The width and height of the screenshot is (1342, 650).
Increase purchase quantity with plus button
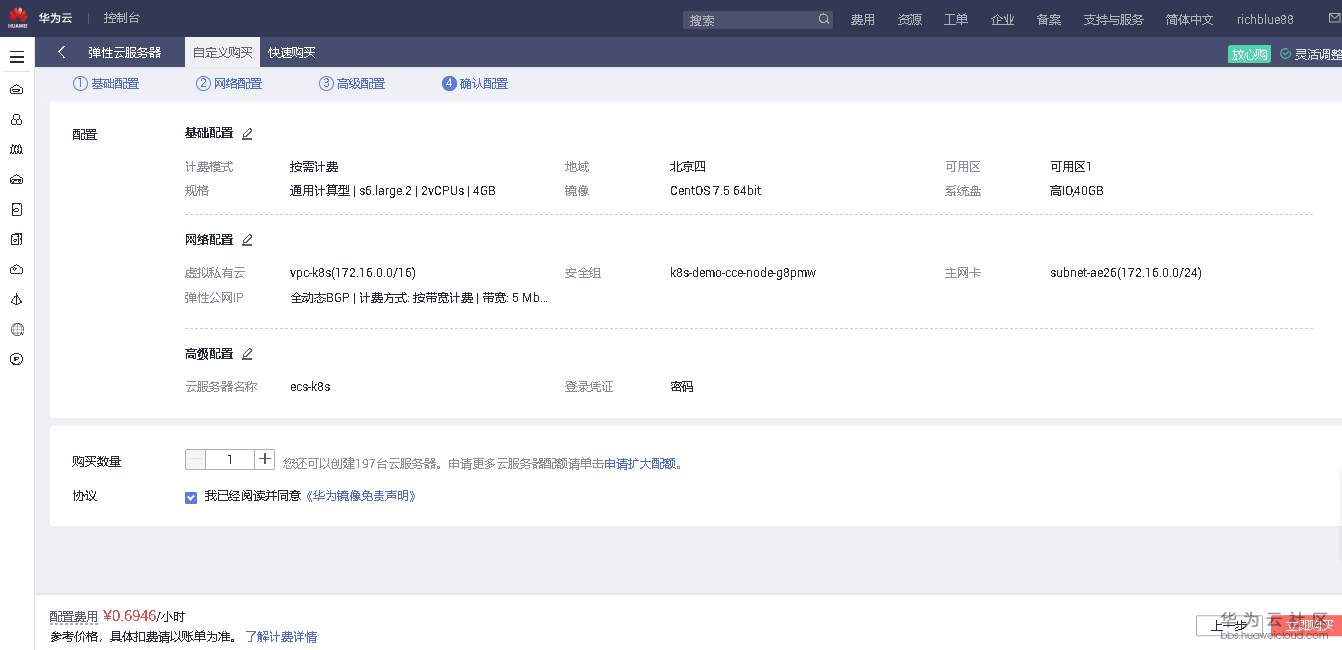[264, 459]
